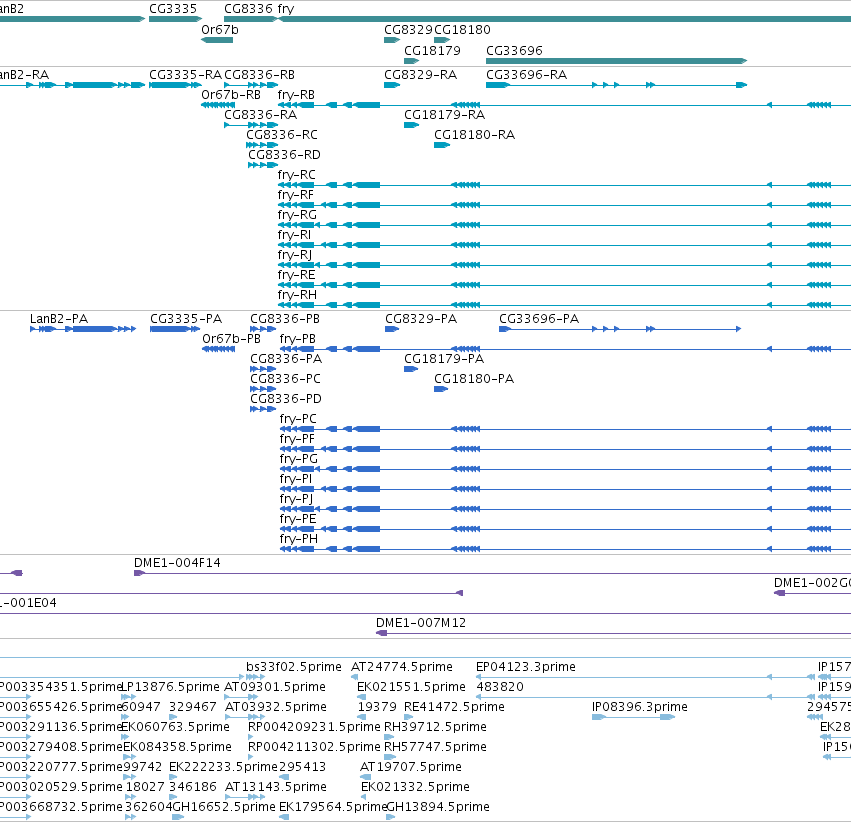
Task: Select the fry-RG transcript label
Action: point(297,215)
